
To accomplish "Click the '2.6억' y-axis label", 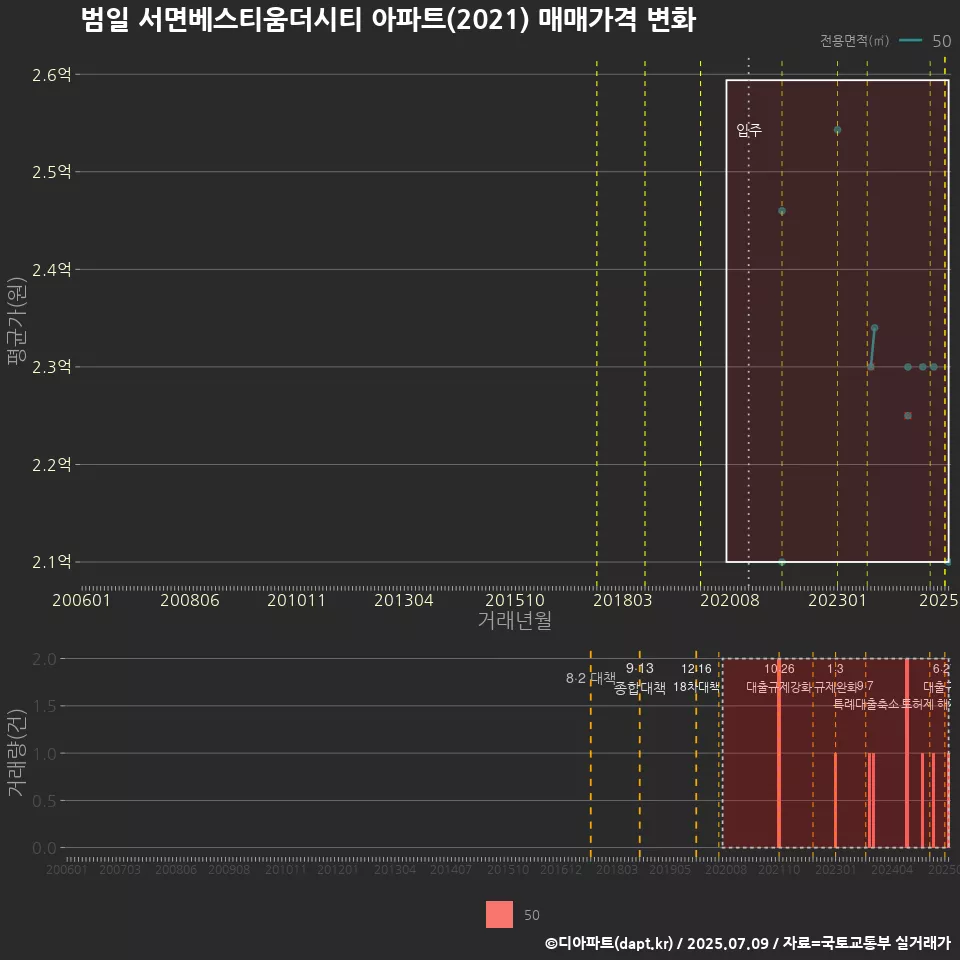I will (x=51, y=75).
